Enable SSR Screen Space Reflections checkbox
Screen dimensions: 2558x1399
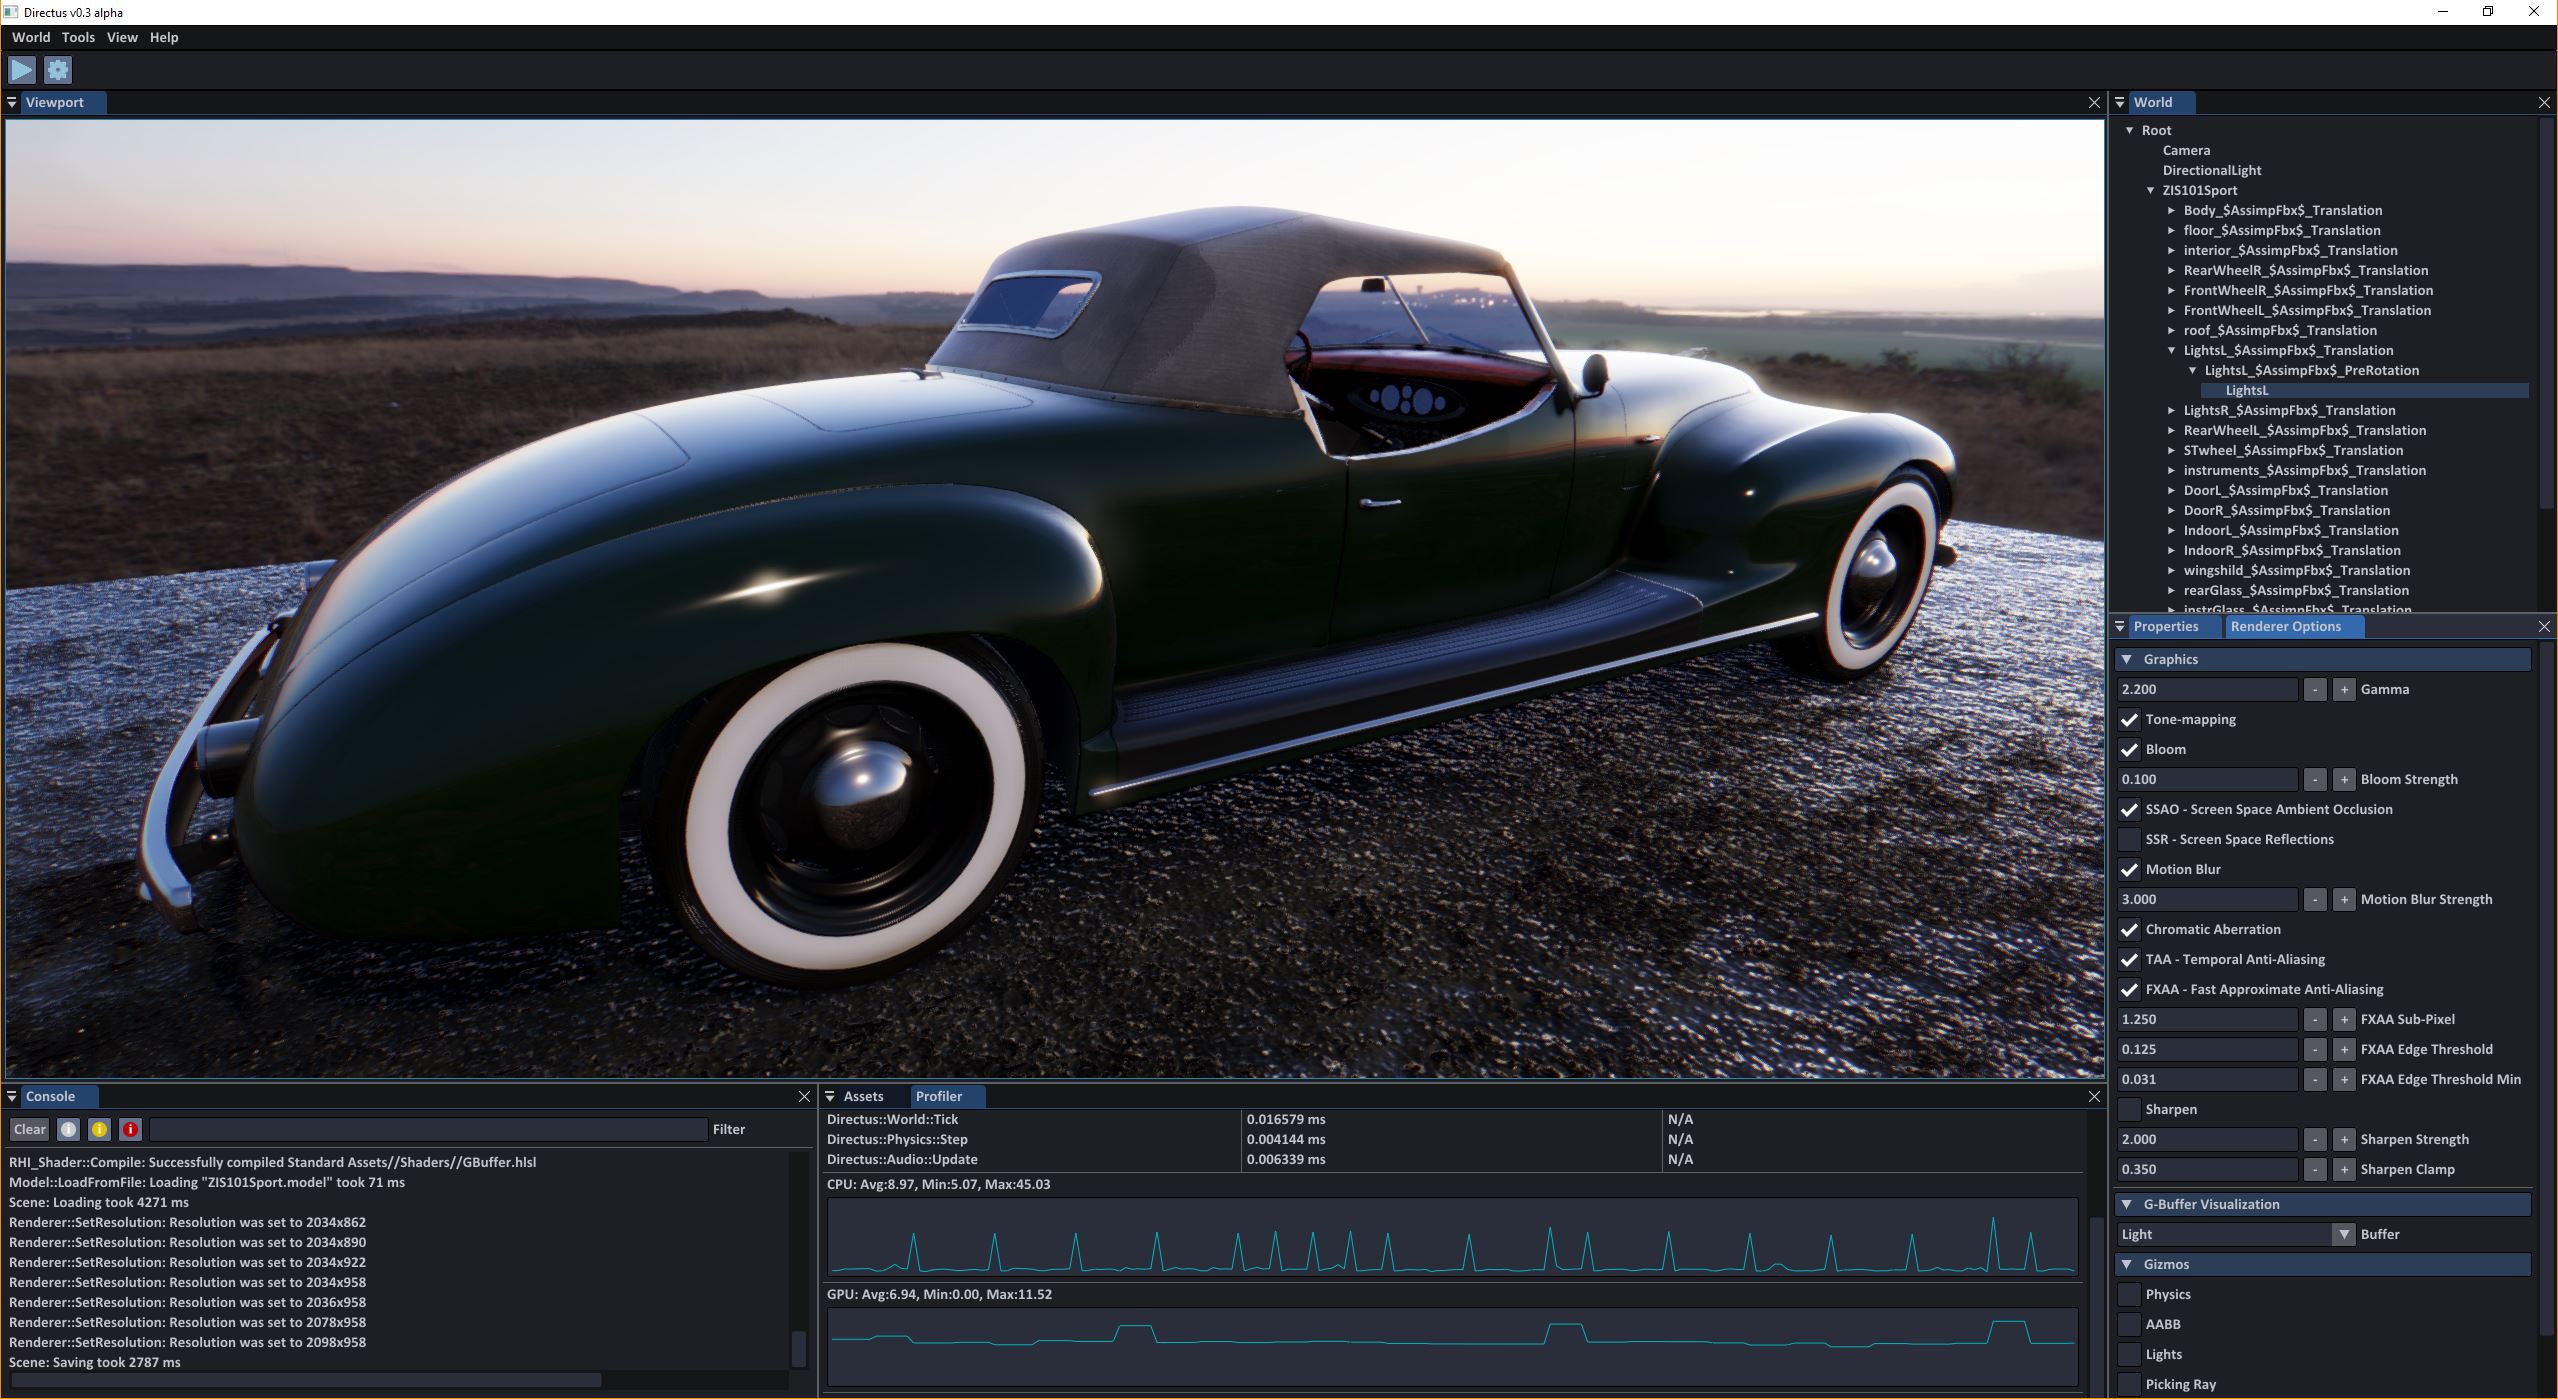click(2129, 840)
